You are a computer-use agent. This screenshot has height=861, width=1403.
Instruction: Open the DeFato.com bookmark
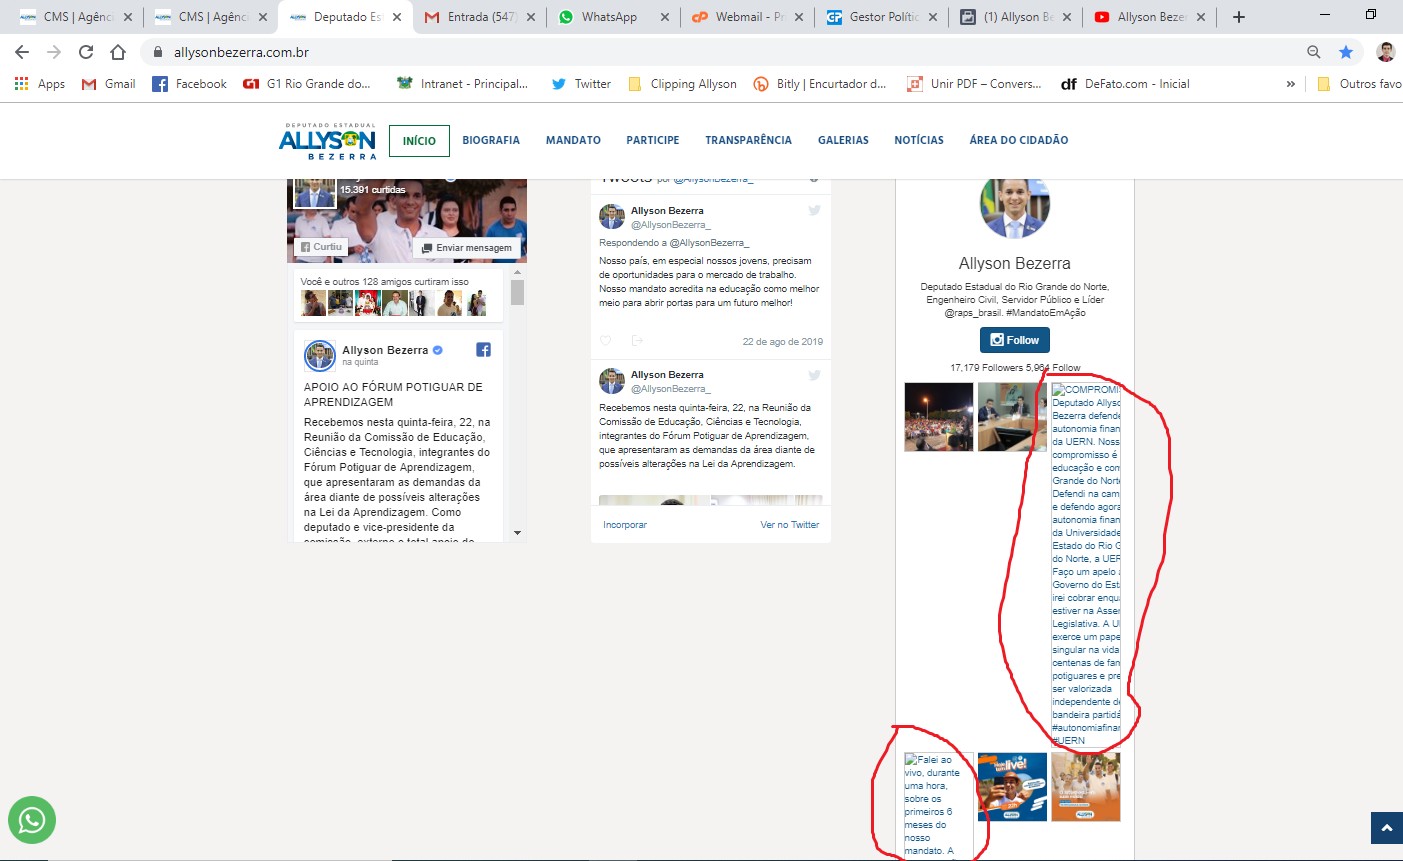1125,84
